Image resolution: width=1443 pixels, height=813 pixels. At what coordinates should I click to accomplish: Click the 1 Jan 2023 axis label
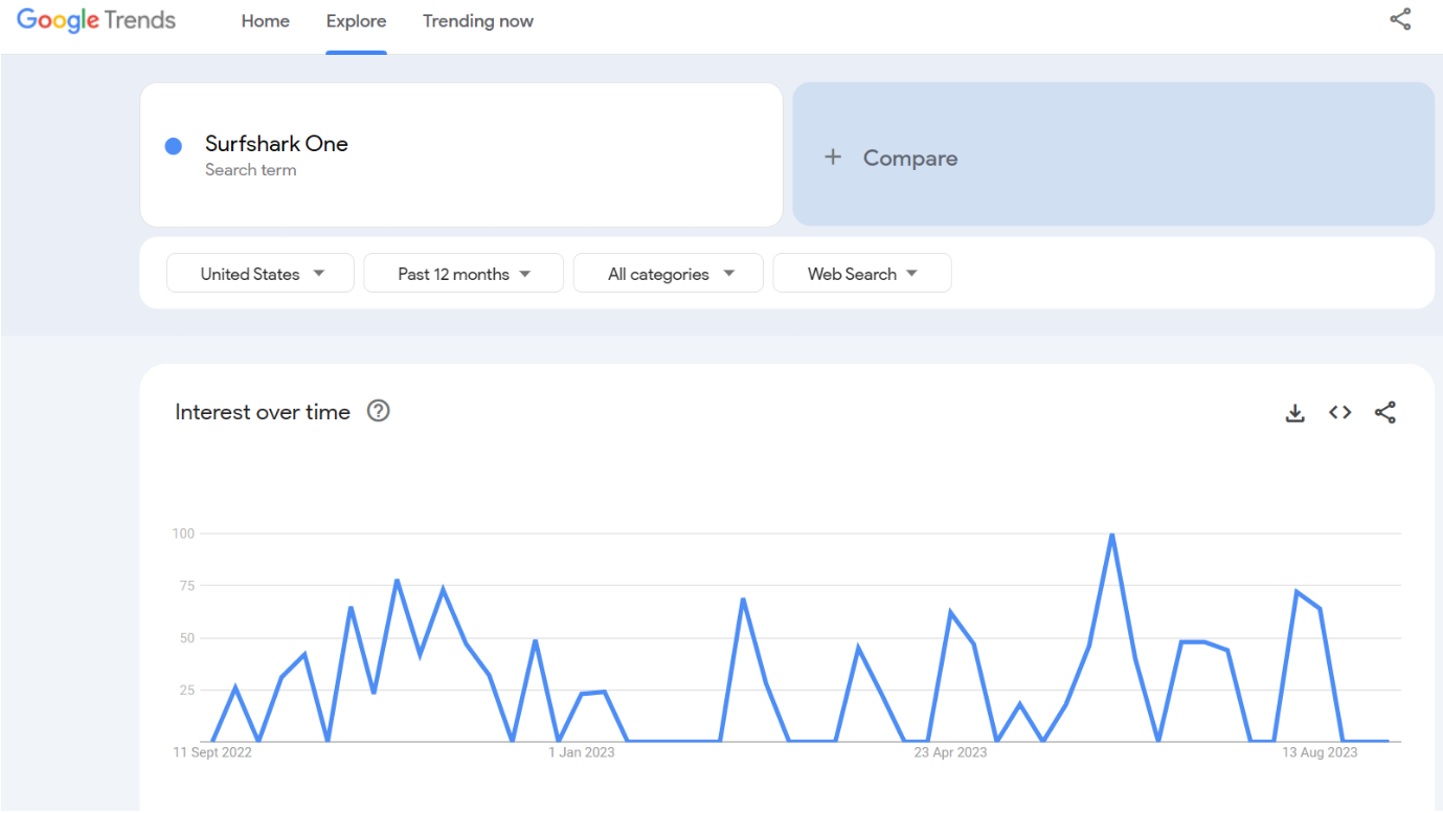[x=581, y=752]
